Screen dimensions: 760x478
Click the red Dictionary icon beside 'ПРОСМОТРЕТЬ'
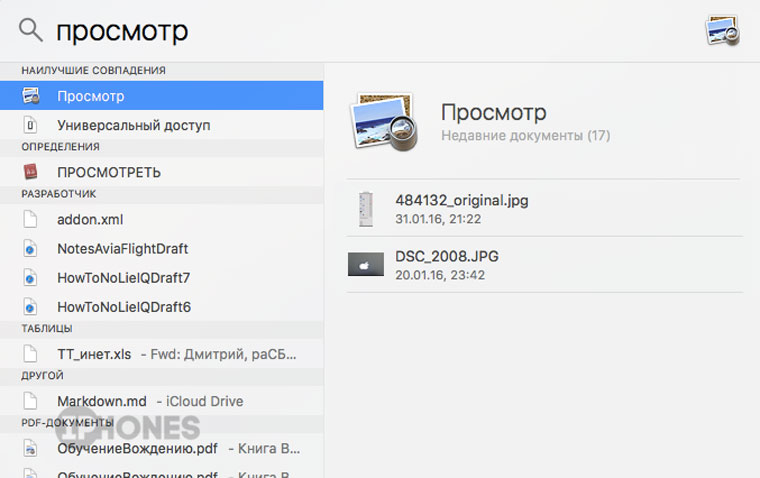point(30,172)
